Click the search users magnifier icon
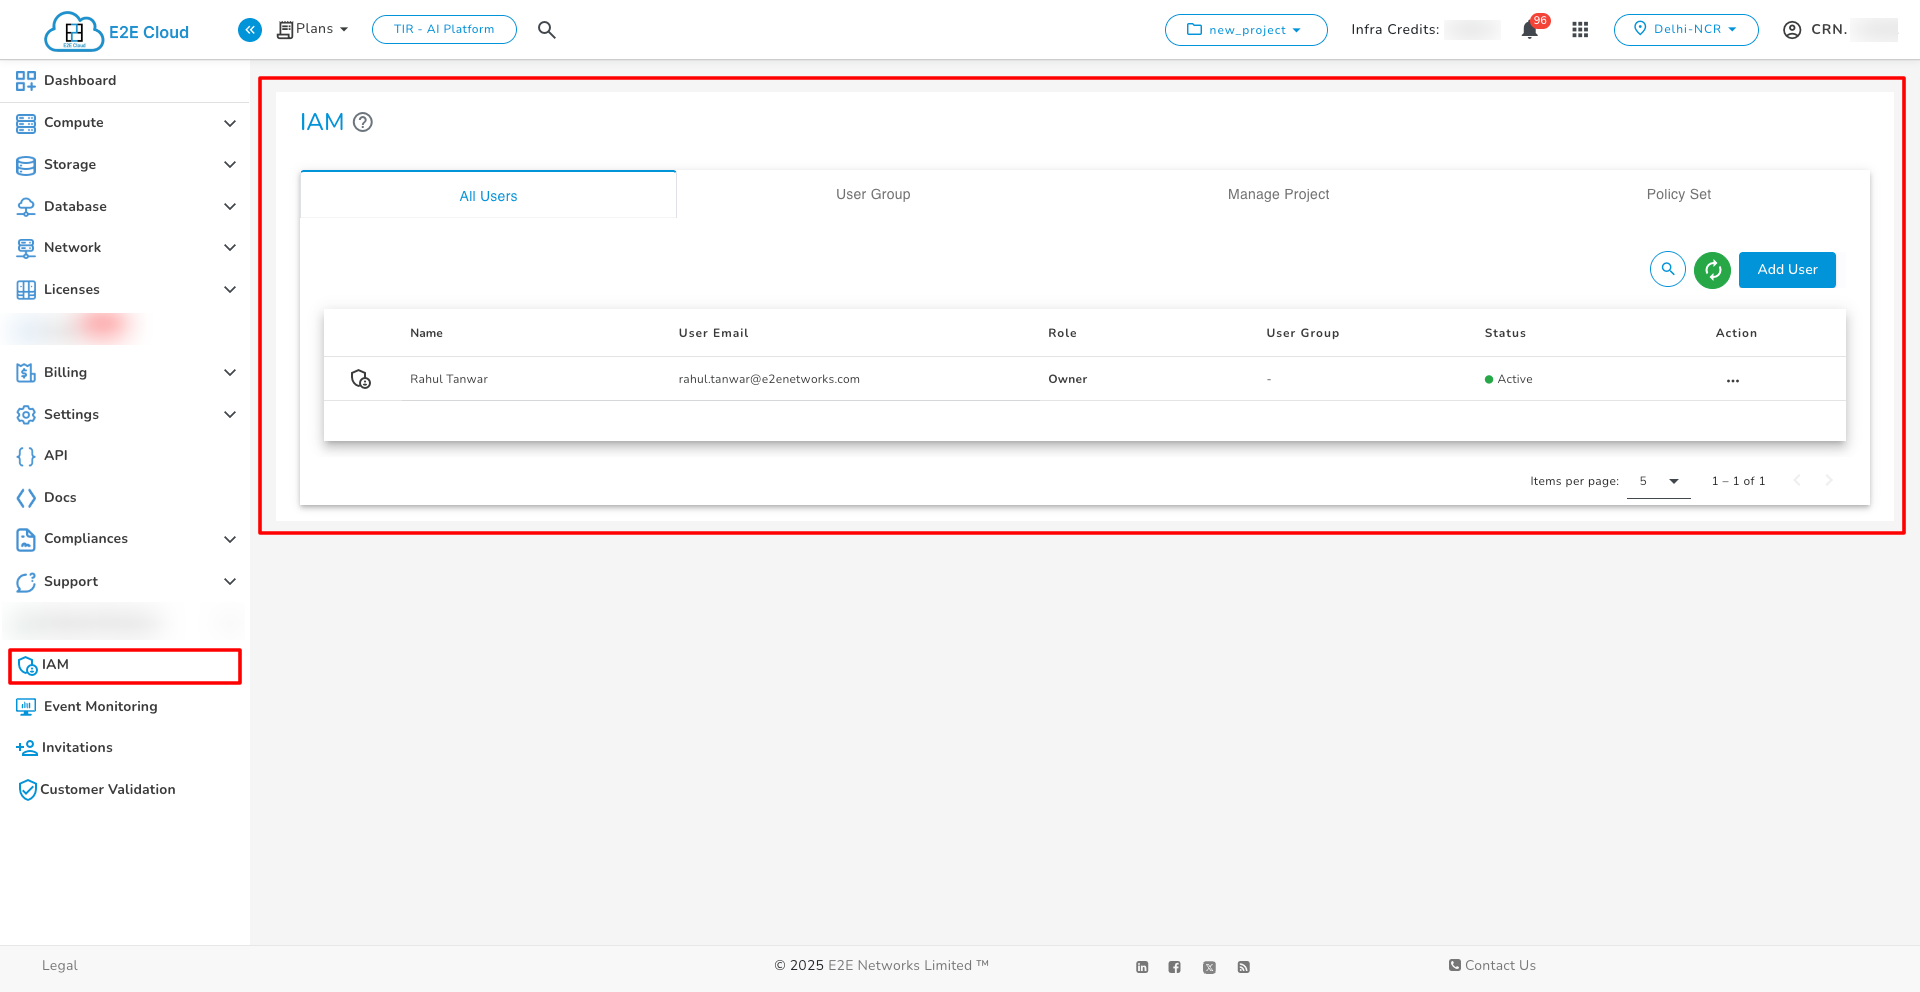Image resolution: width=1920 pixels, height=992 pixels. [x=1667, y=270]
